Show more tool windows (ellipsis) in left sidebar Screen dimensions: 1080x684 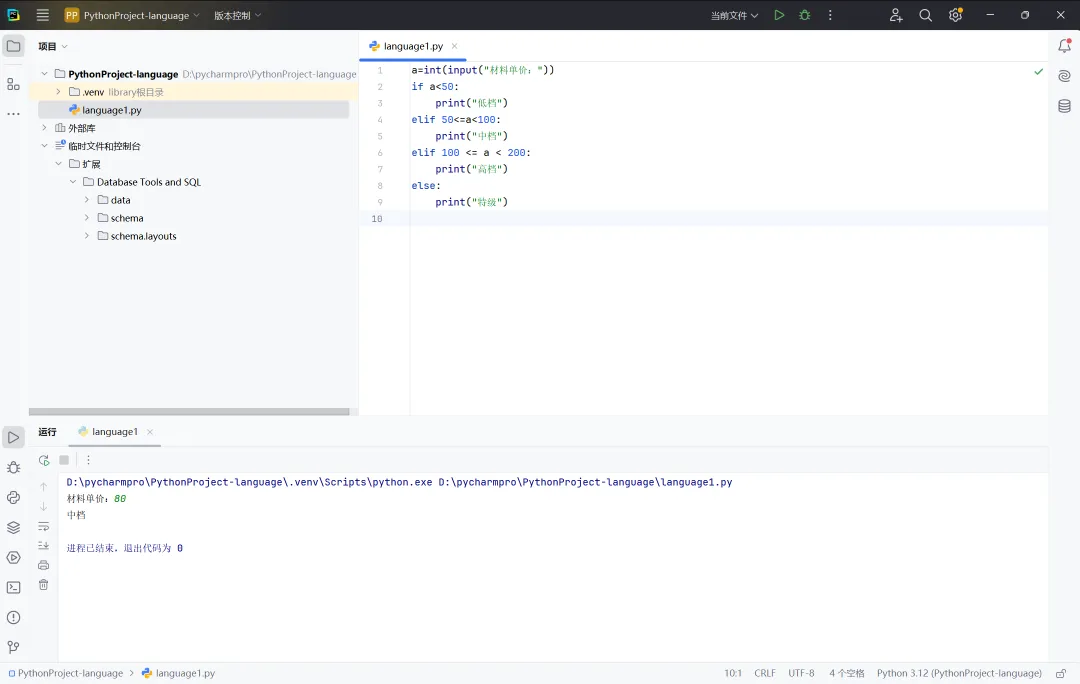(13, 114)
